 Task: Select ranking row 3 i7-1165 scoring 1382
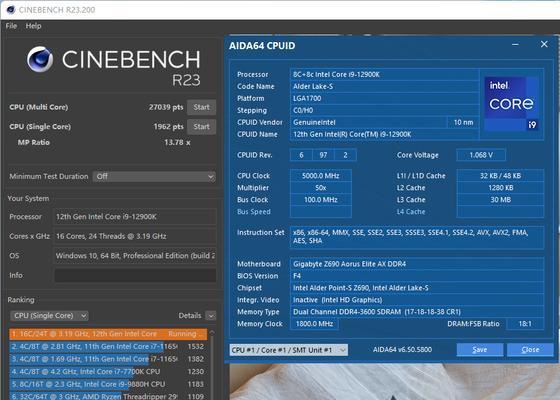pos(108,359)
